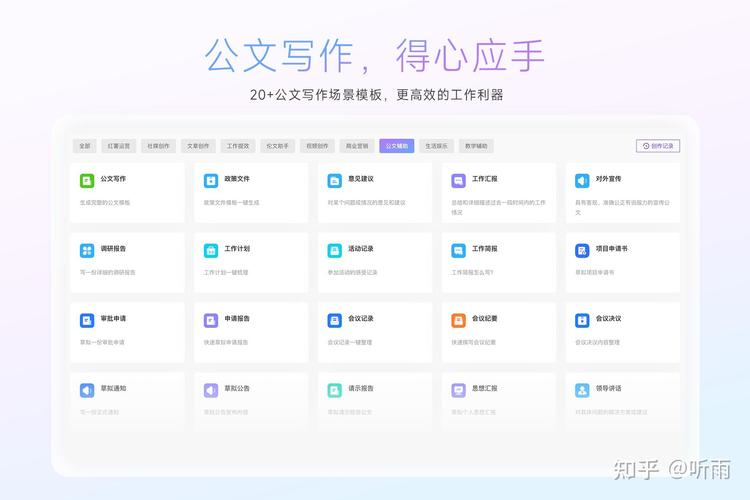
Task: Click the 审批申请 card icon
Action: point(87,321)
